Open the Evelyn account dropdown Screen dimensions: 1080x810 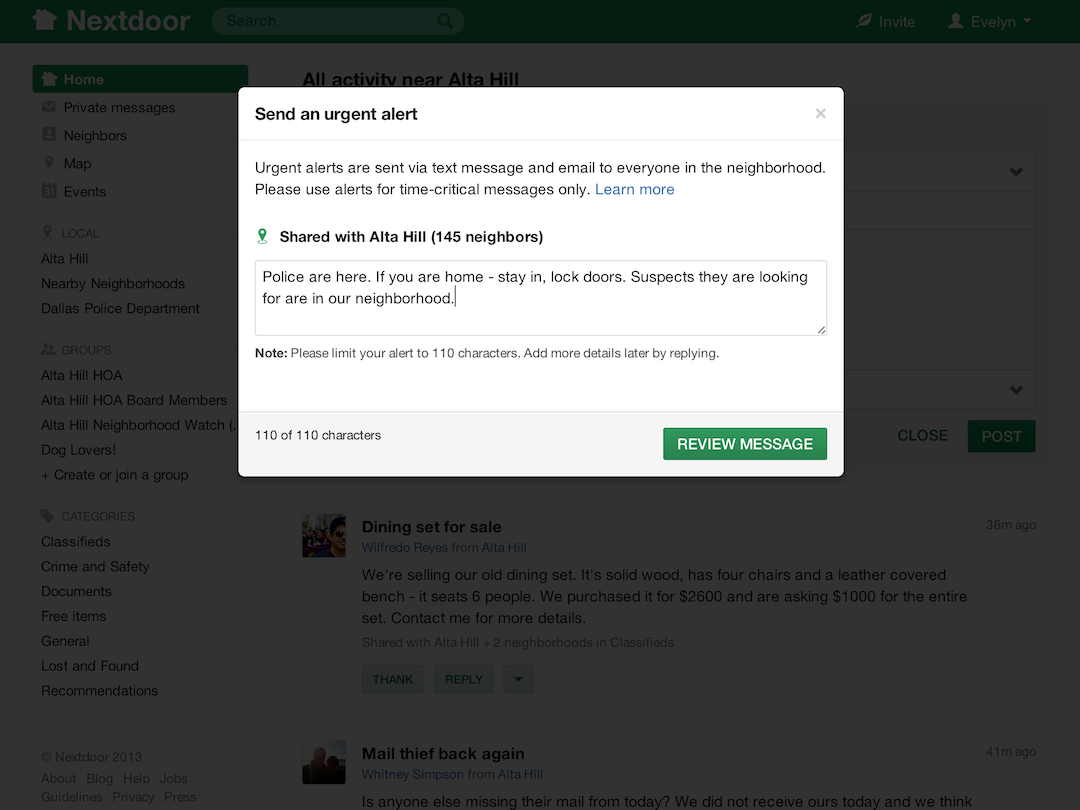pos(990,21)
